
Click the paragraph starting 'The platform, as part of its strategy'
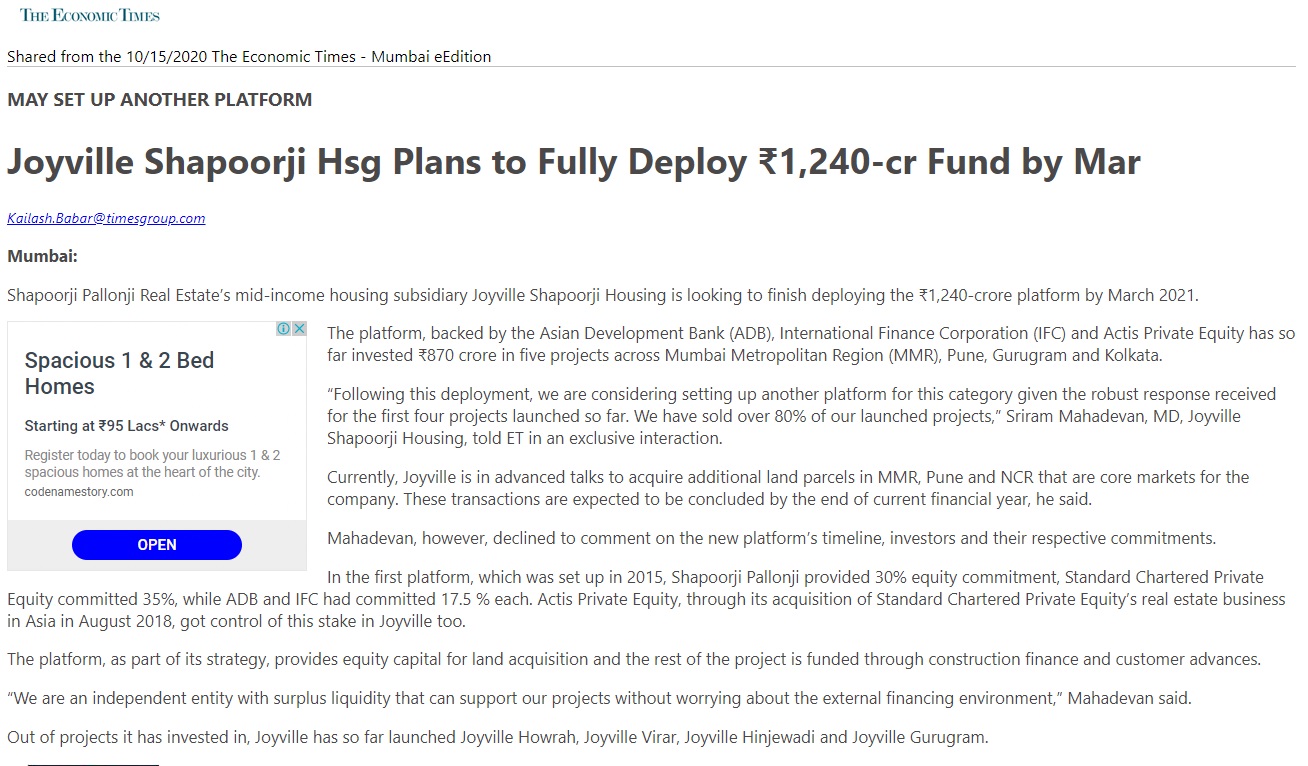[634, 659]
